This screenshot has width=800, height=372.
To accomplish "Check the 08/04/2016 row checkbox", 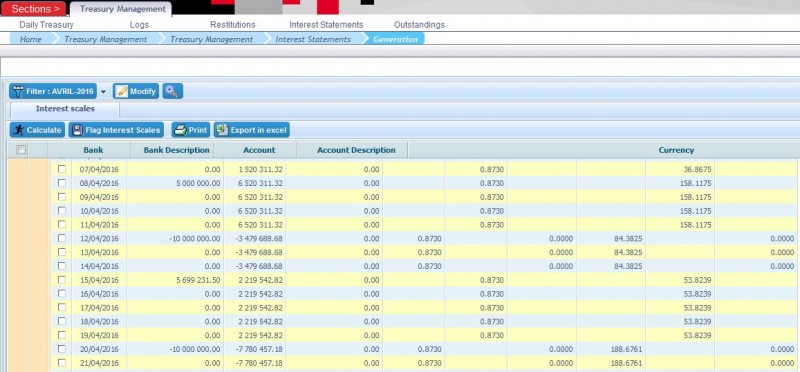I will coord(62,183).
